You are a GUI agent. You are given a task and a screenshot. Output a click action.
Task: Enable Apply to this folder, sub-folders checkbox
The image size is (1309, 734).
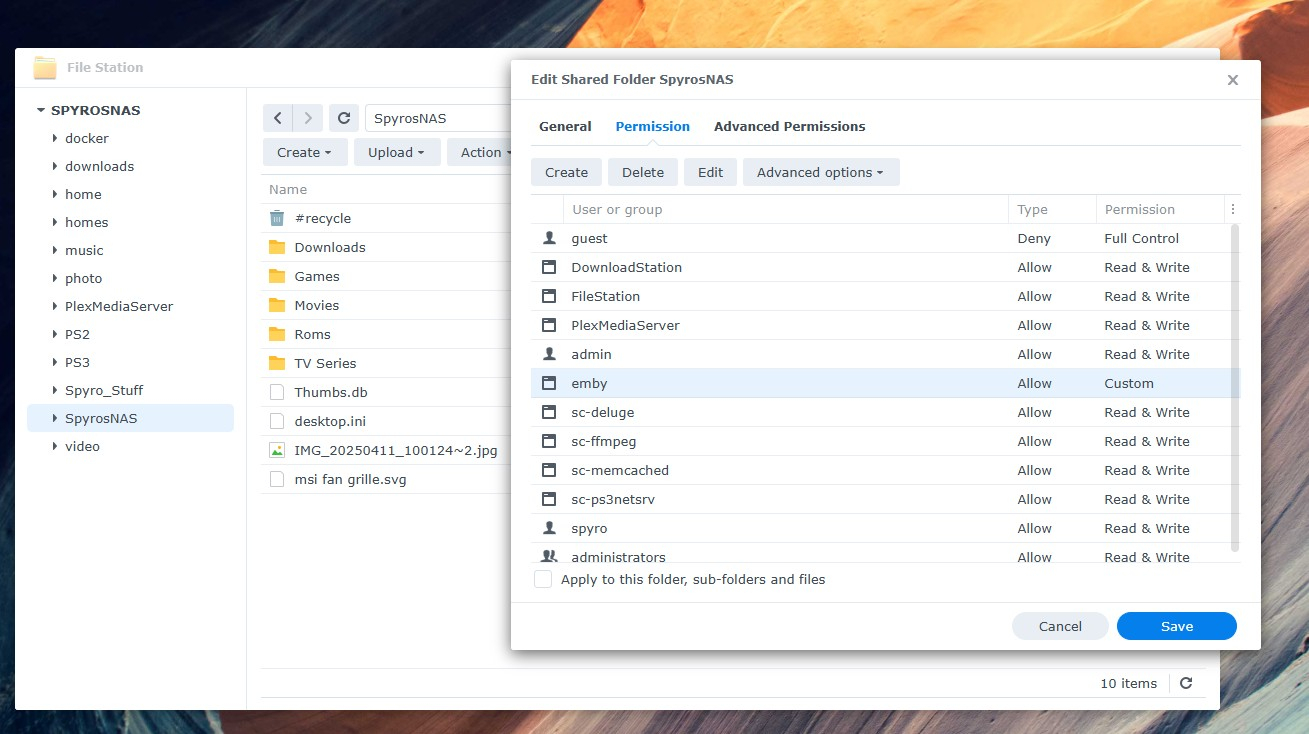pyautogui.click(x=543, y=579)
